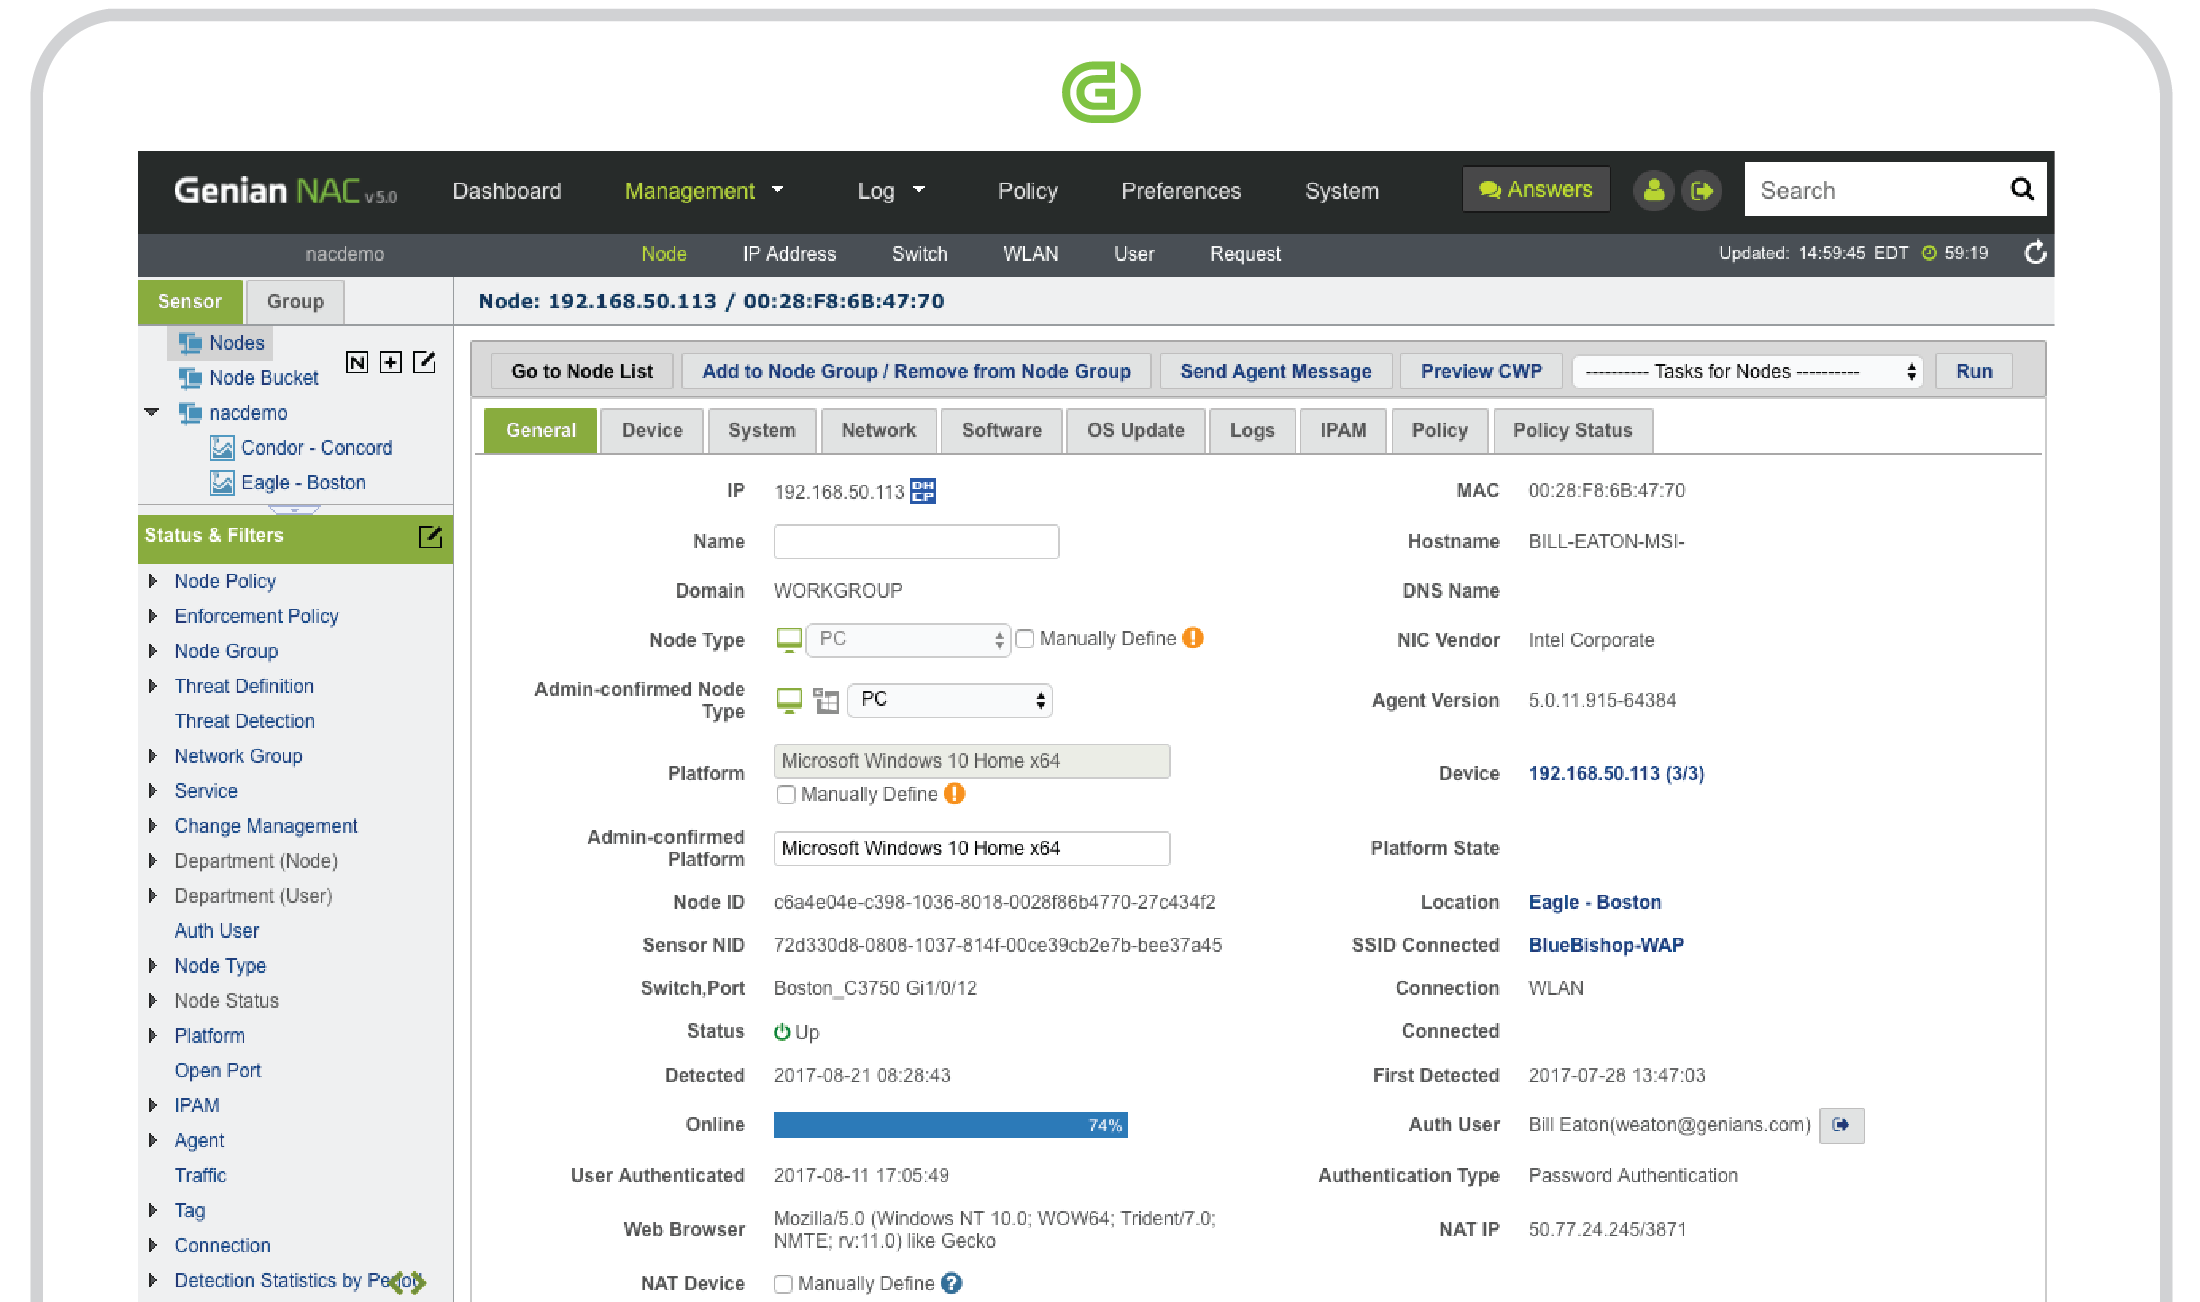Screen dimensions: 2200x1302
Task: Select Threat Detection in filters list
Action: (x=244, y=721)
